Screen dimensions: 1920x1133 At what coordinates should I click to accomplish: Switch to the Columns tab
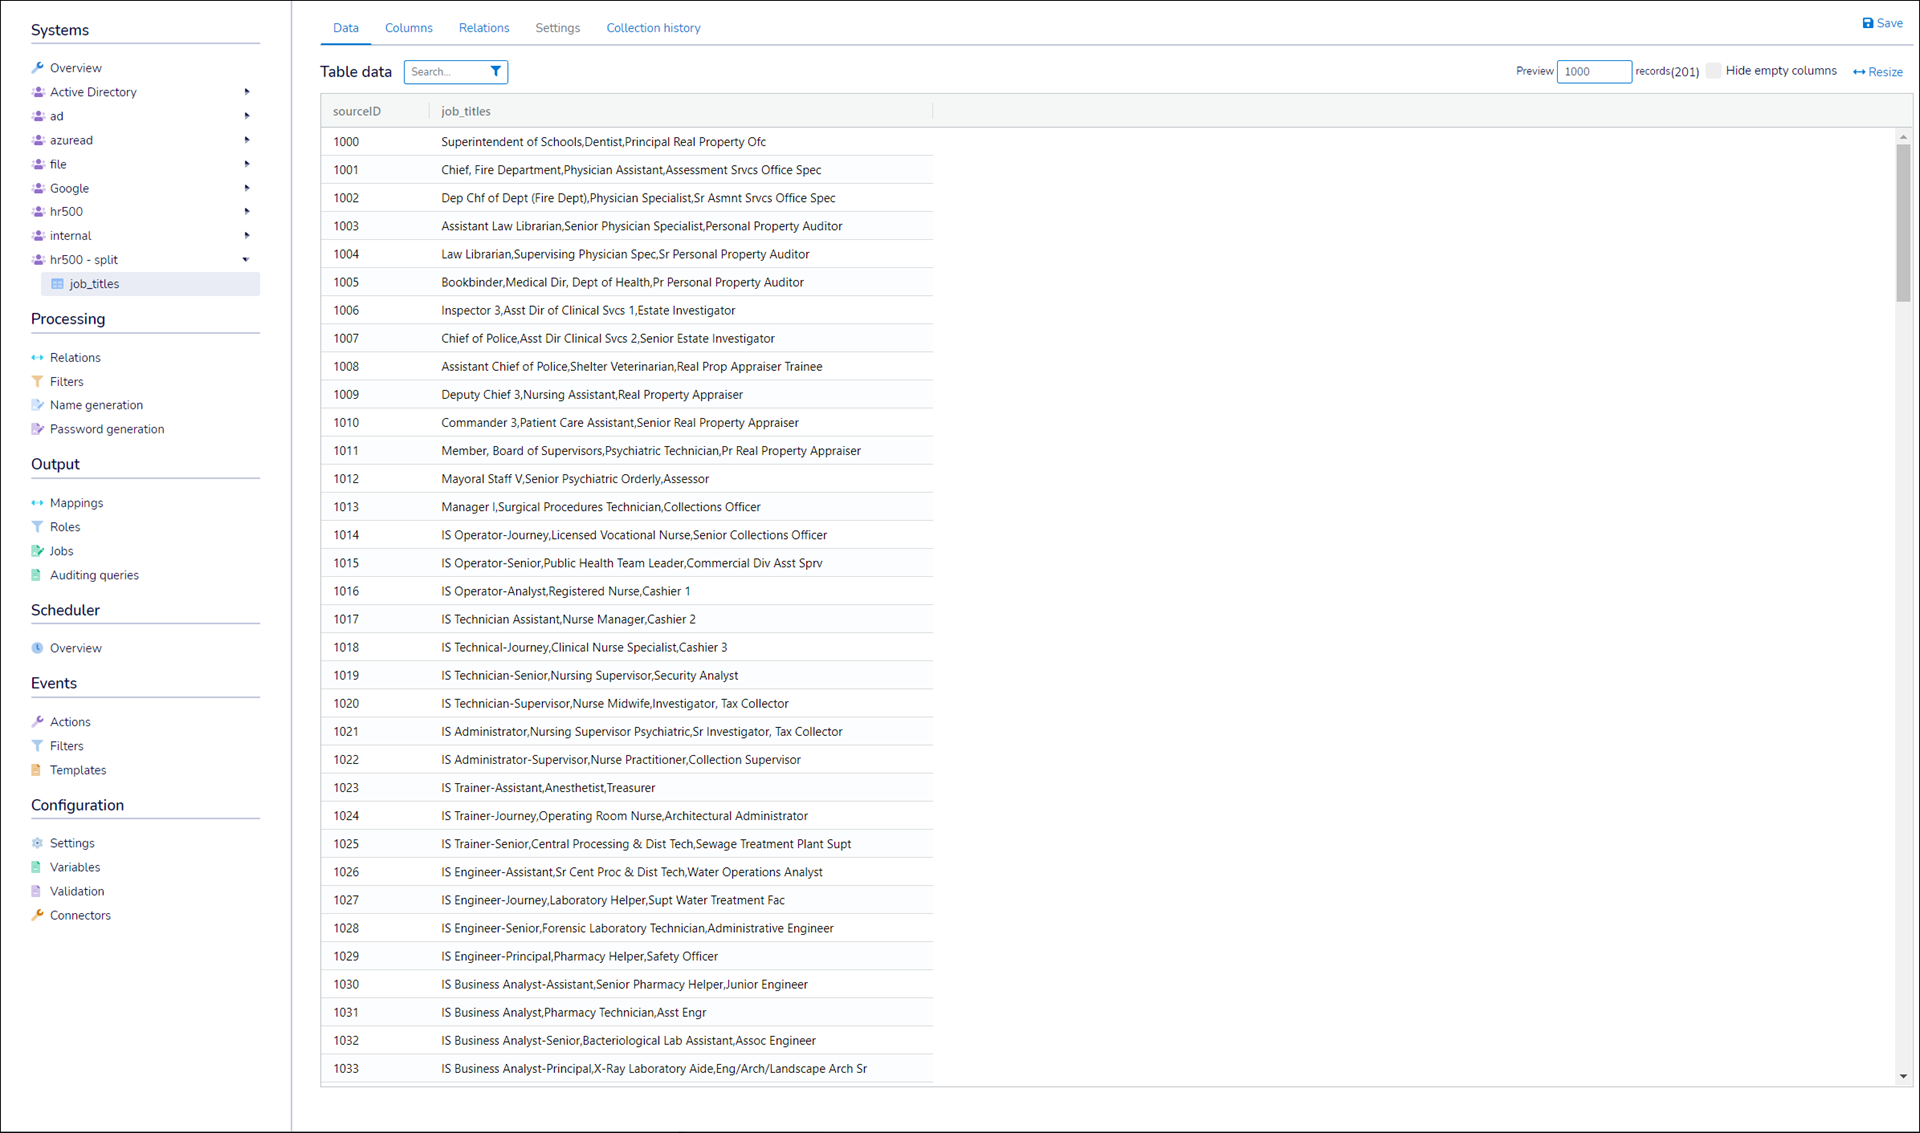(x=408, y=28)
